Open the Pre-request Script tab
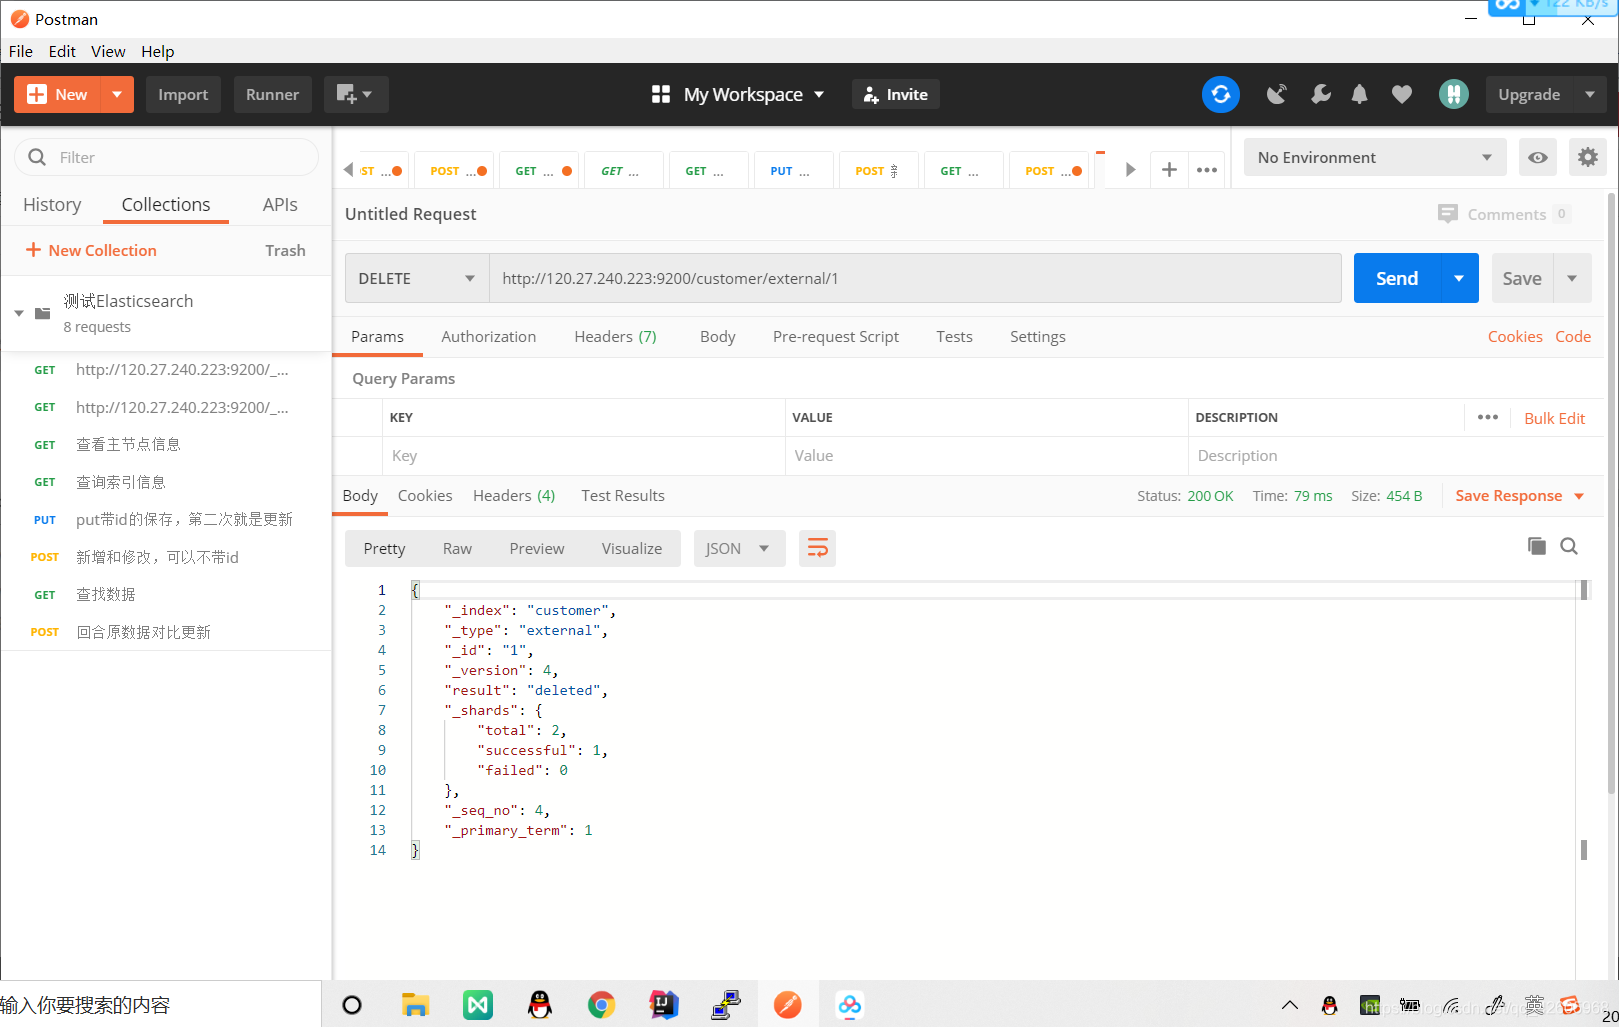The width and height of the screenshot is (1619, 1027). pos(835,336)
